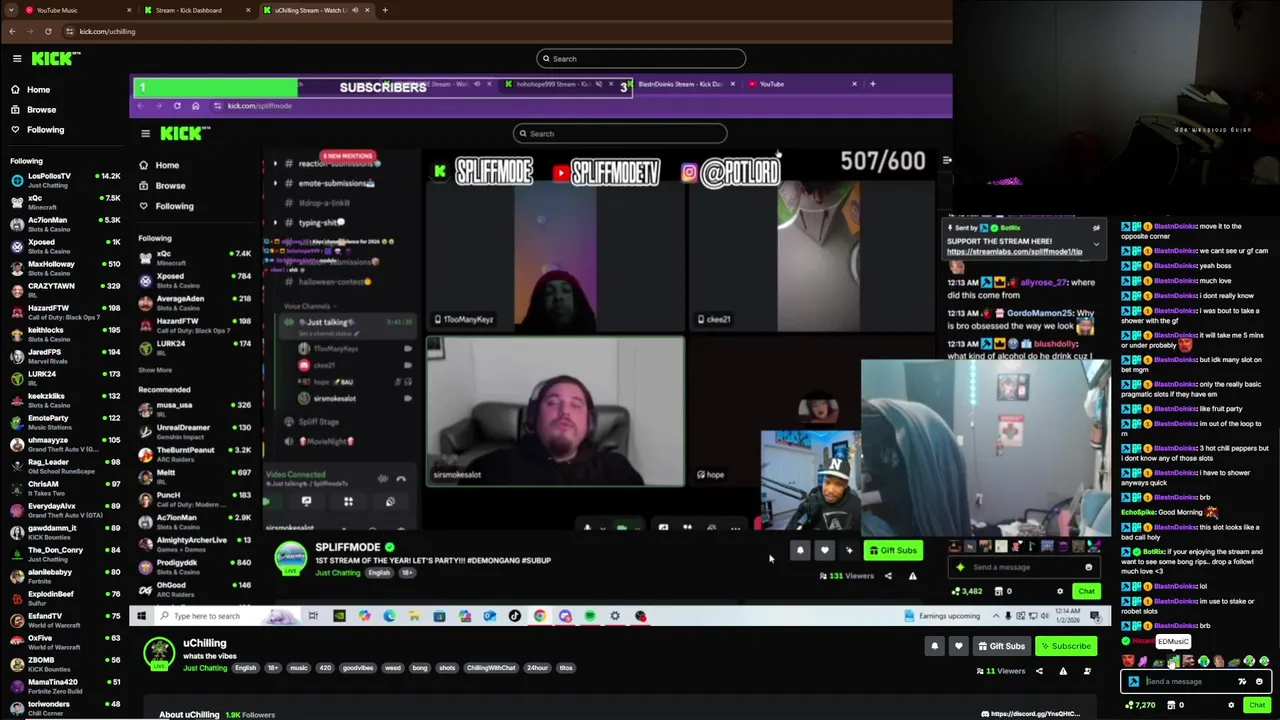Open the browser tab list dropdown
Screen dimensions: 1280x720
tap(11, 10)
